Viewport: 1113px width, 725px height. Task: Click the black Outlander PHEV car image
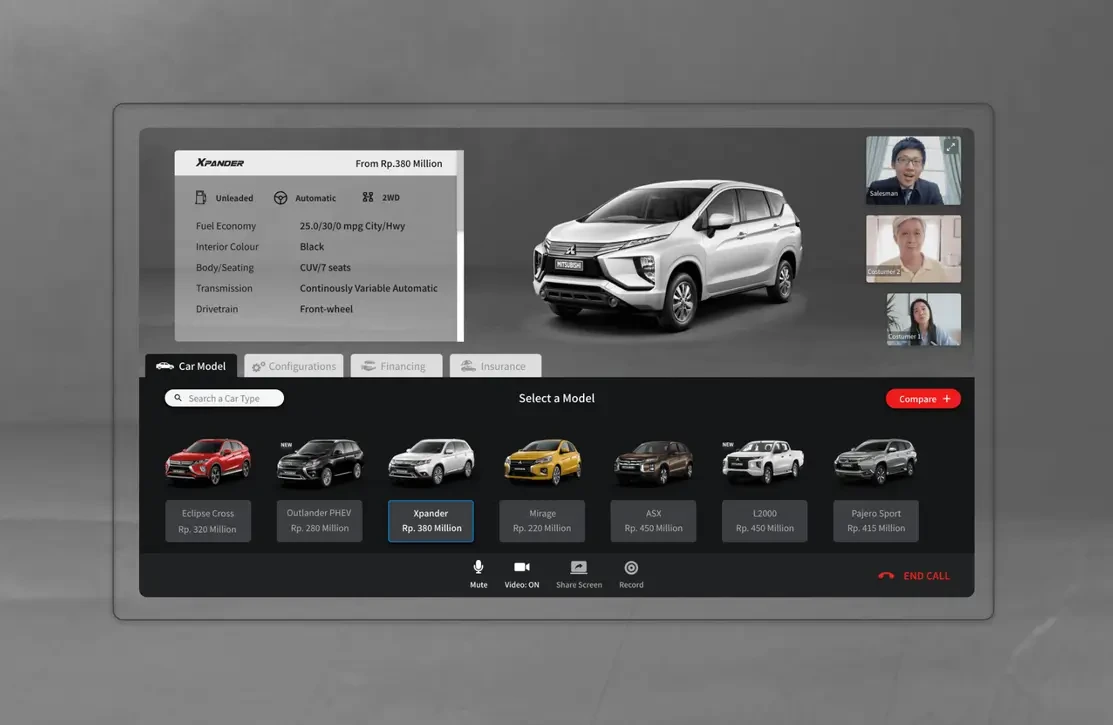click(x=320, y=463)
